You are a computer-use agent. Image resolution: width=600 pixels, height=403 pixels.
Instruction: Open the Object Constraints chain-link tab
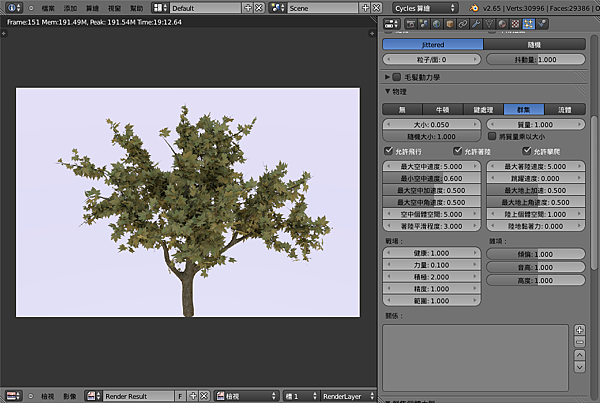463,24
